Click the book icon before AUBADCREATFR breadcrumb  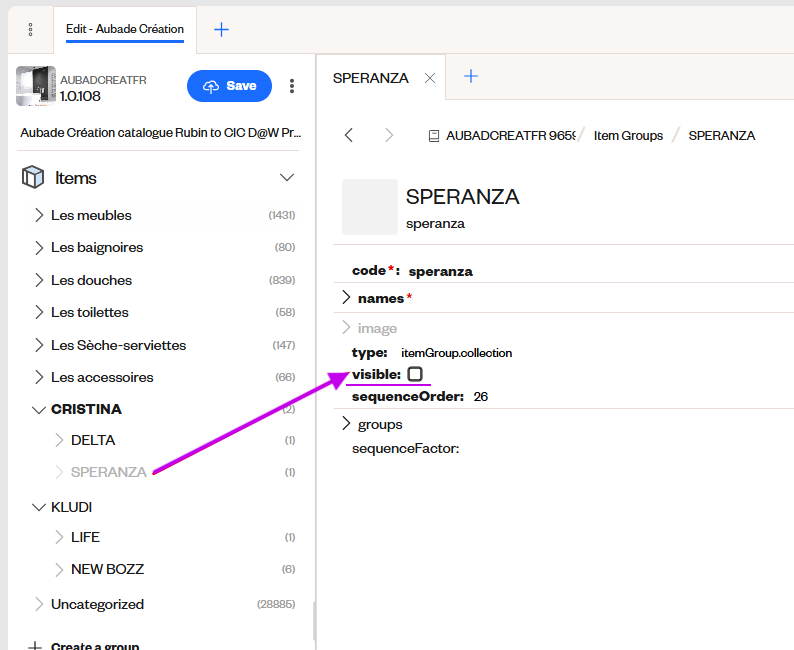[434, 136]
